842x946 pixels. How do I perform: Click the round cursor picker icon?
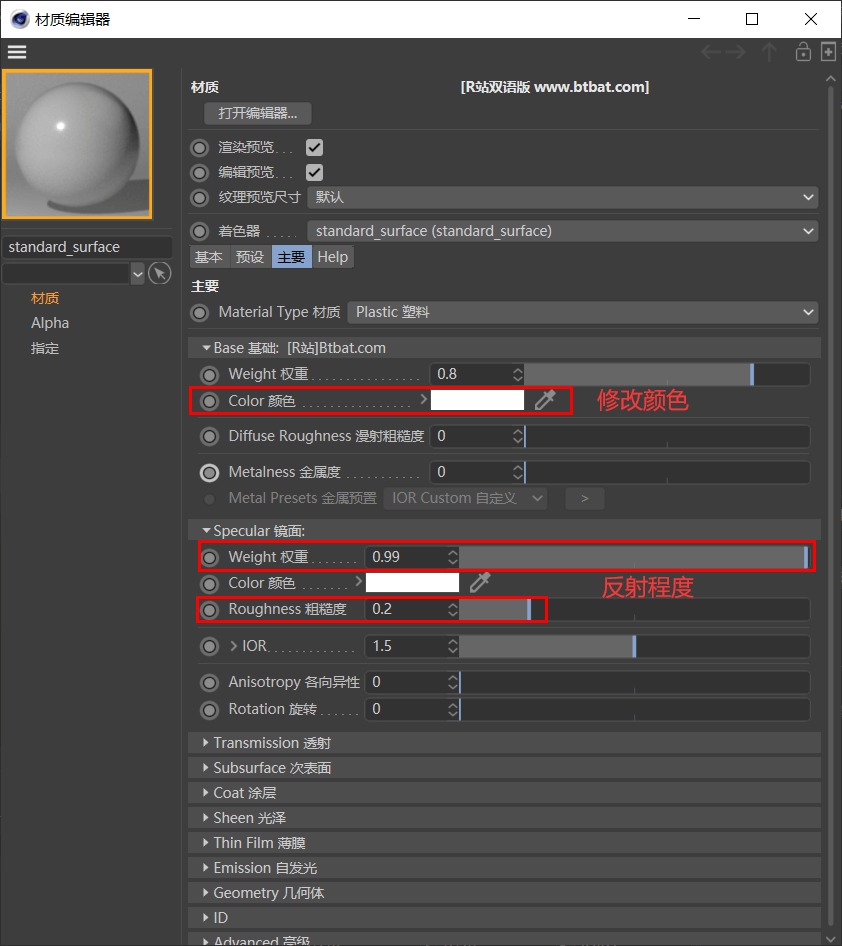pos(160,274)
